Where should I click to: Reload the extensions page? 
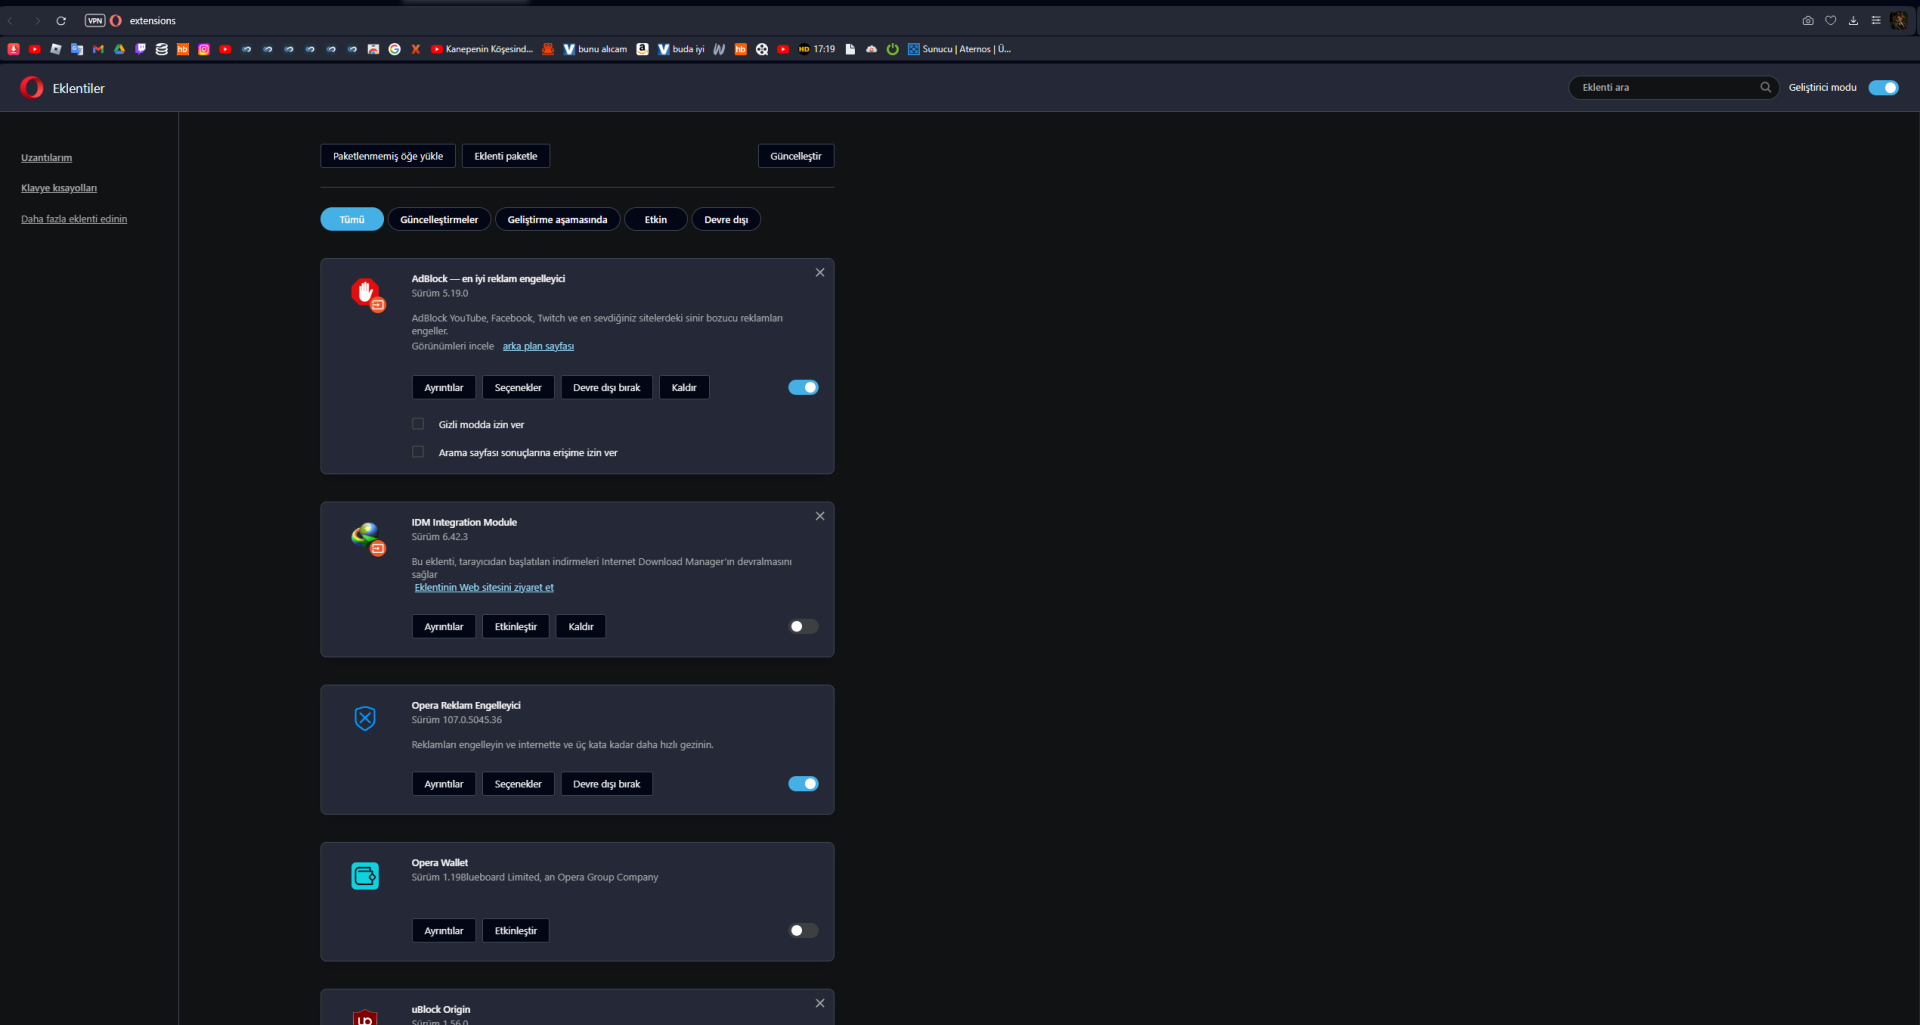point(61,20)
